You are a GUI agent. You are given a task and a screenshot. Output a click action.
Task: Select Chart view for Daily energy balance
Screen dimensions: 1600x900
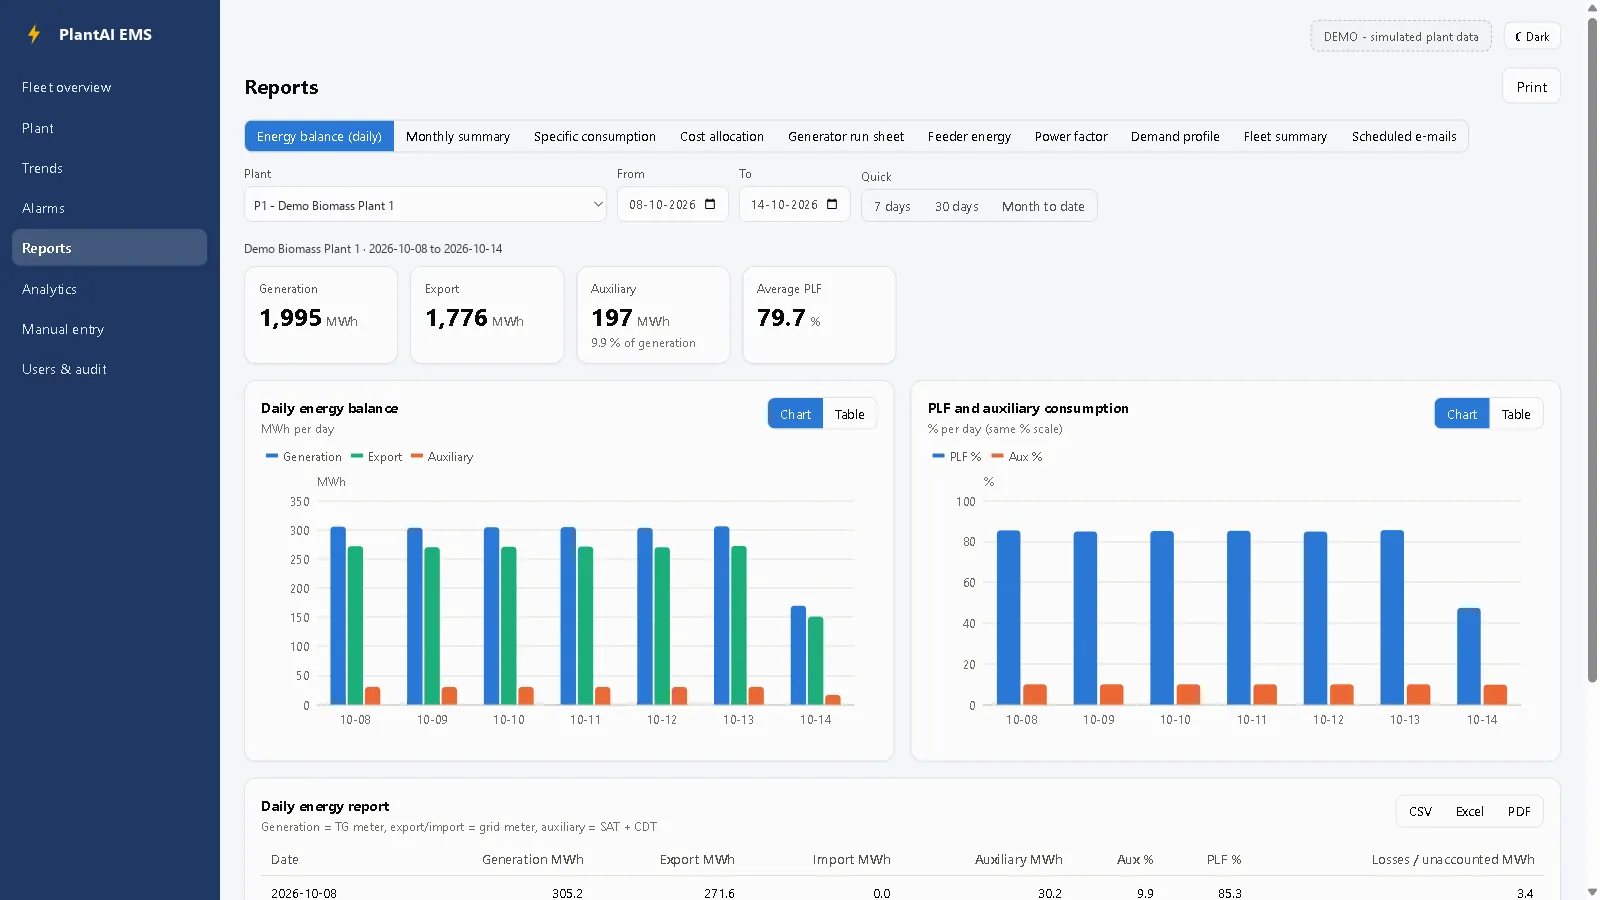[795, 414]
